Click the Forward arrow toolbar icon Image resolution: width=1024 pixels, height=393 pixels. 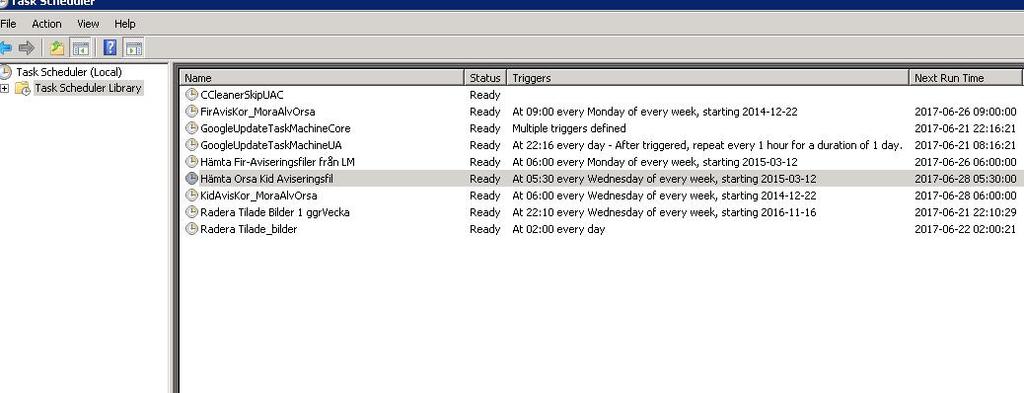click(x=26, y=48)
